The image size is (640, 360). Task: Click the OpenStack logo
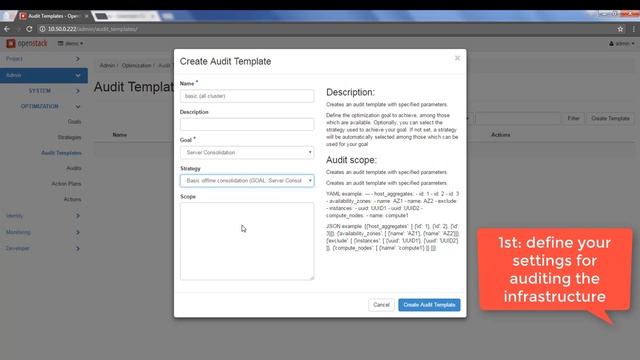[27, 43]
